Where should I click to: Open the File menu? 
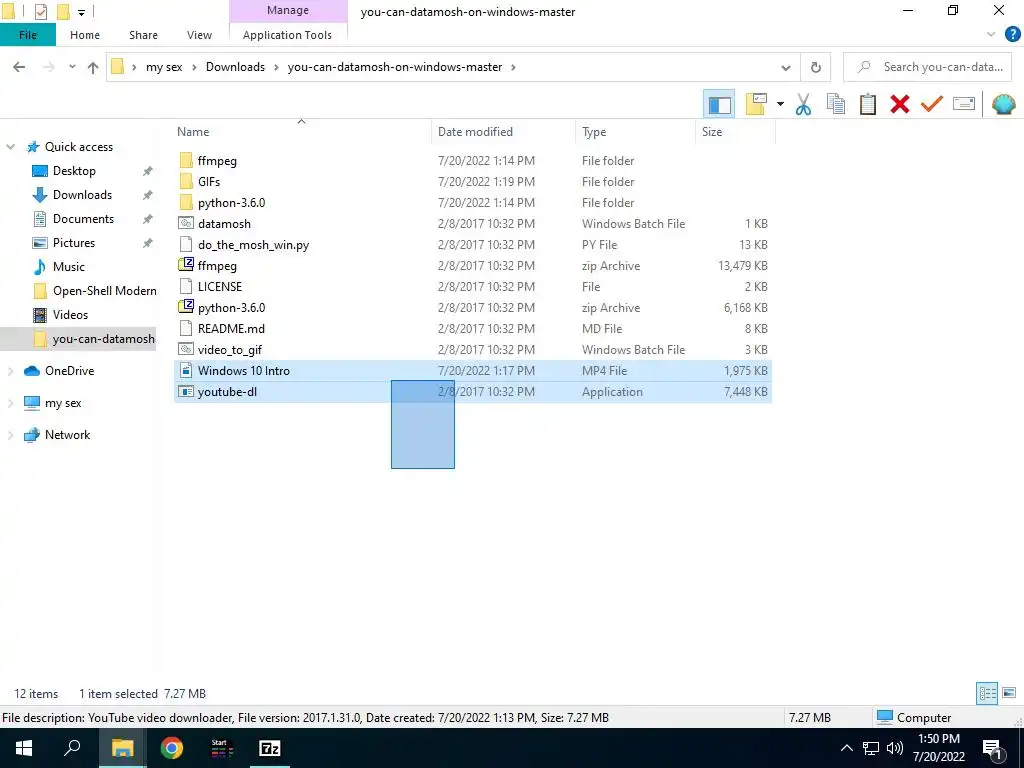coord(28,35)
